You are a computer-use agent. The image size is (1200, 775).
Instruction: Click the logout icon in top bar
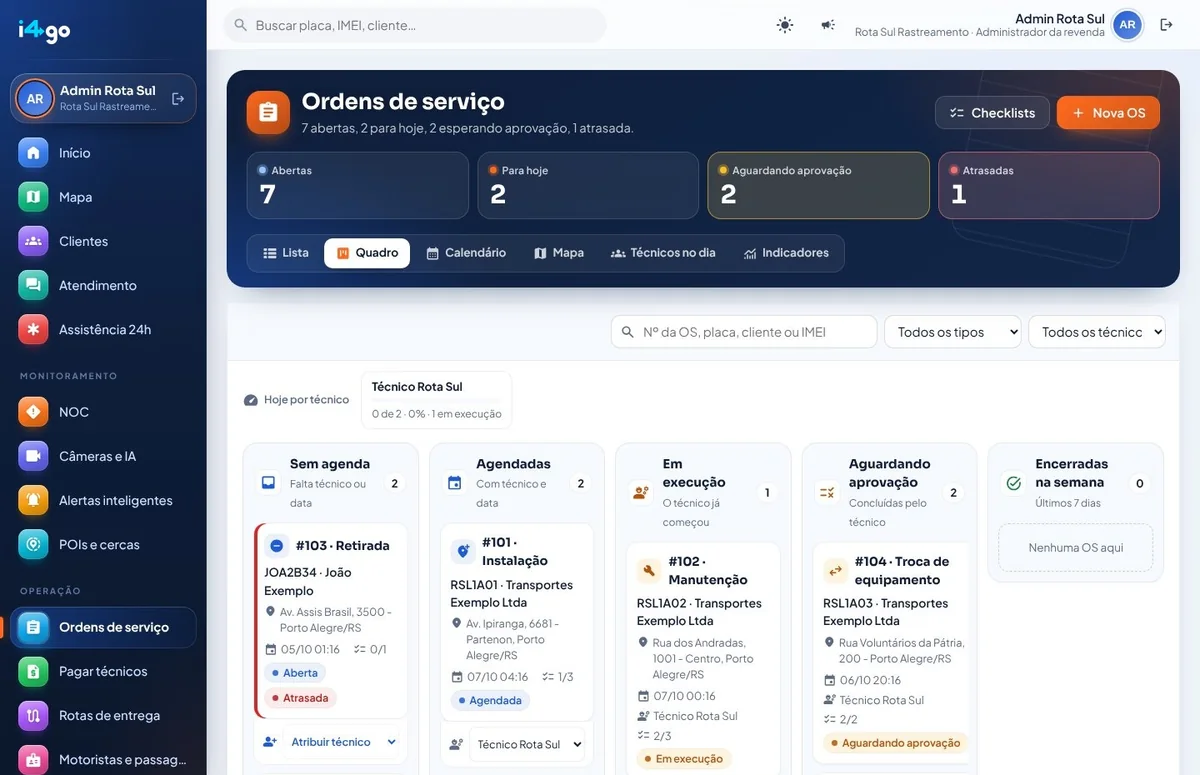click(x=1166, y=25)
